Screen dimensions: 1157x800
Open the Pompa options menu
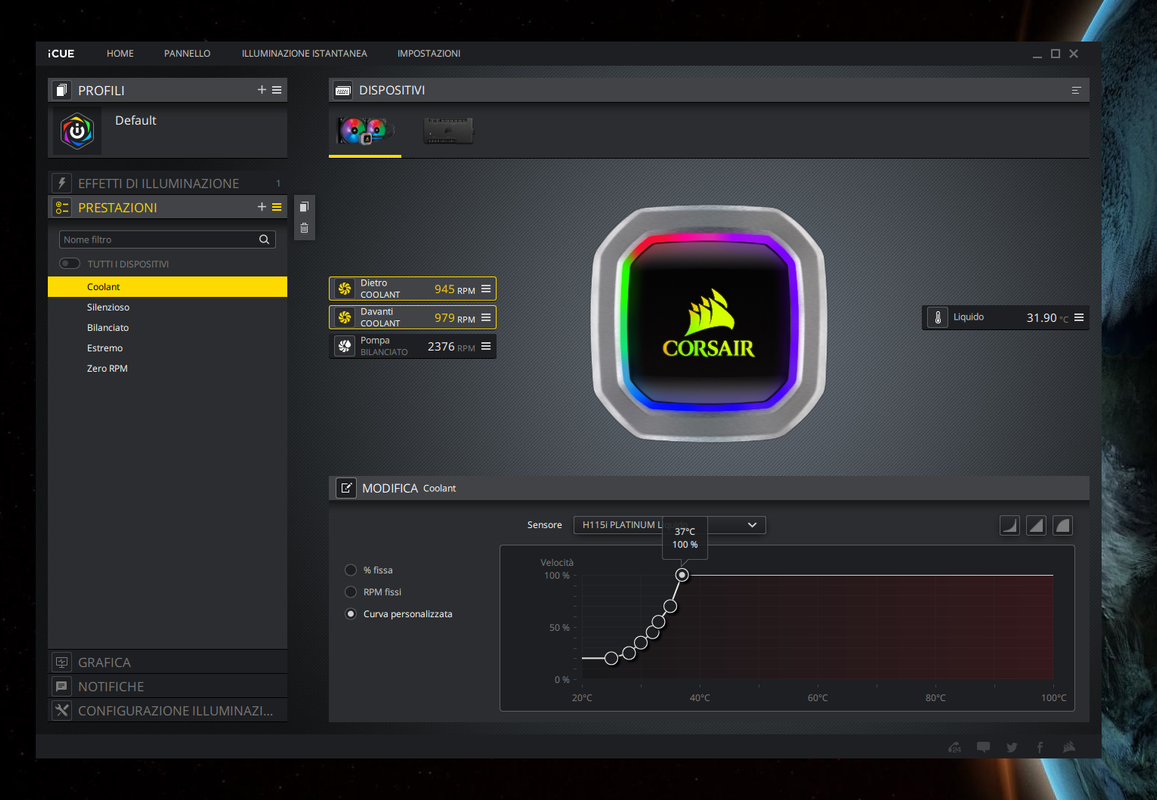point(486,346)
